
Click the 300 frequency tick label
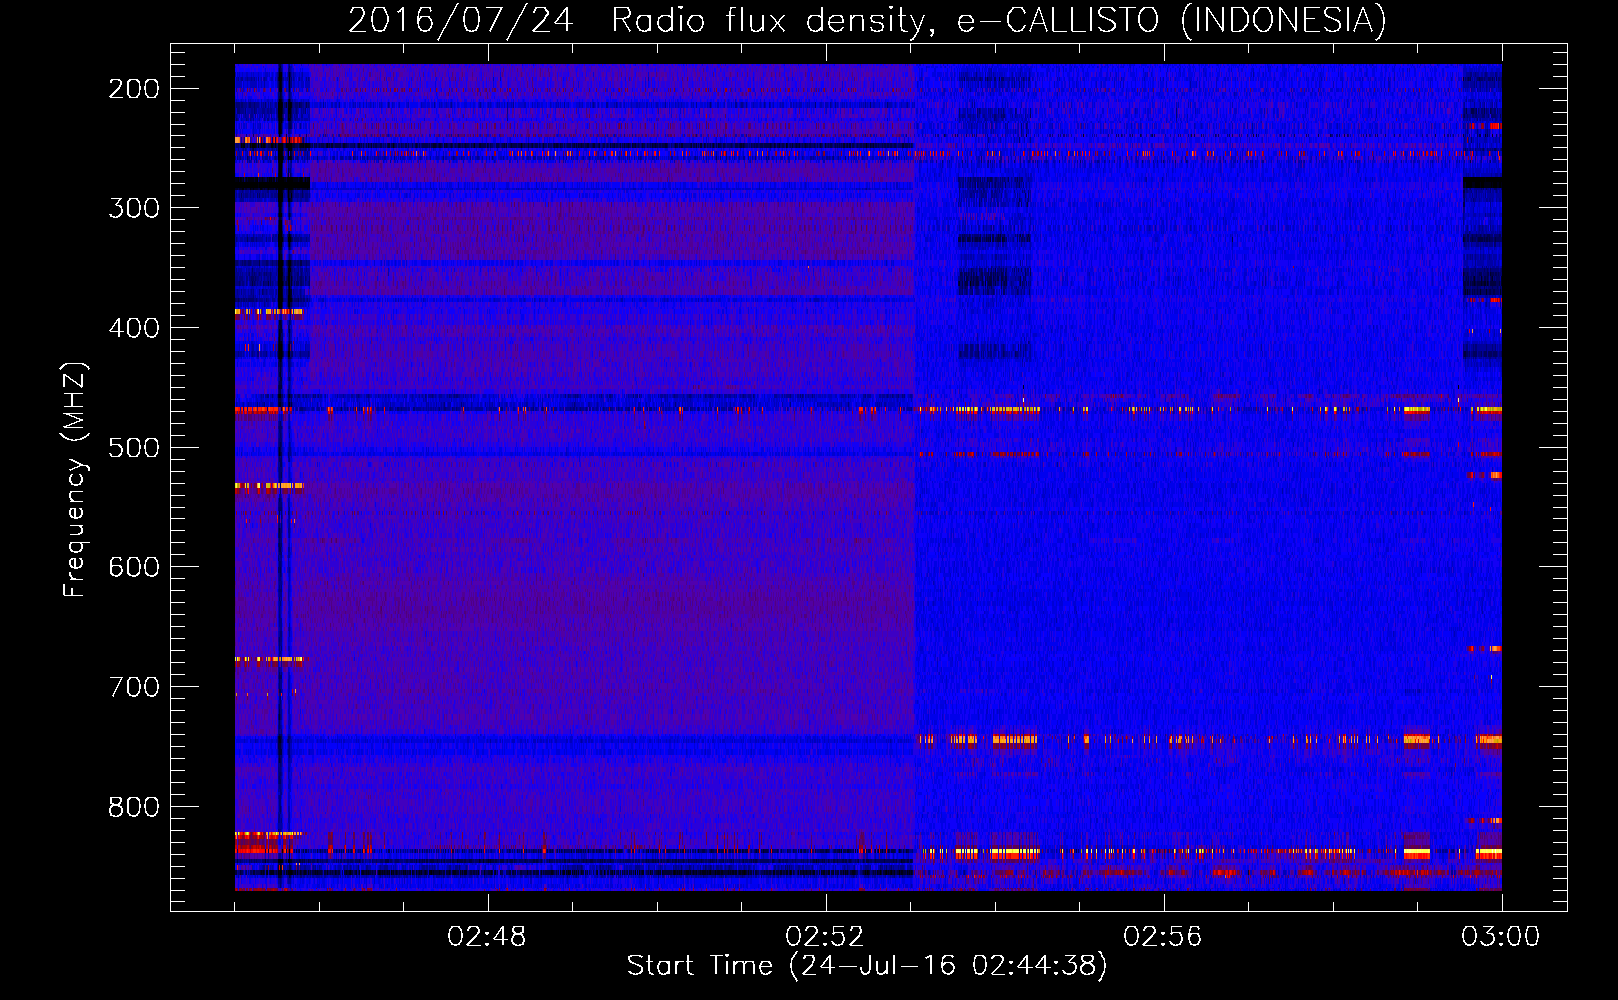134,208
